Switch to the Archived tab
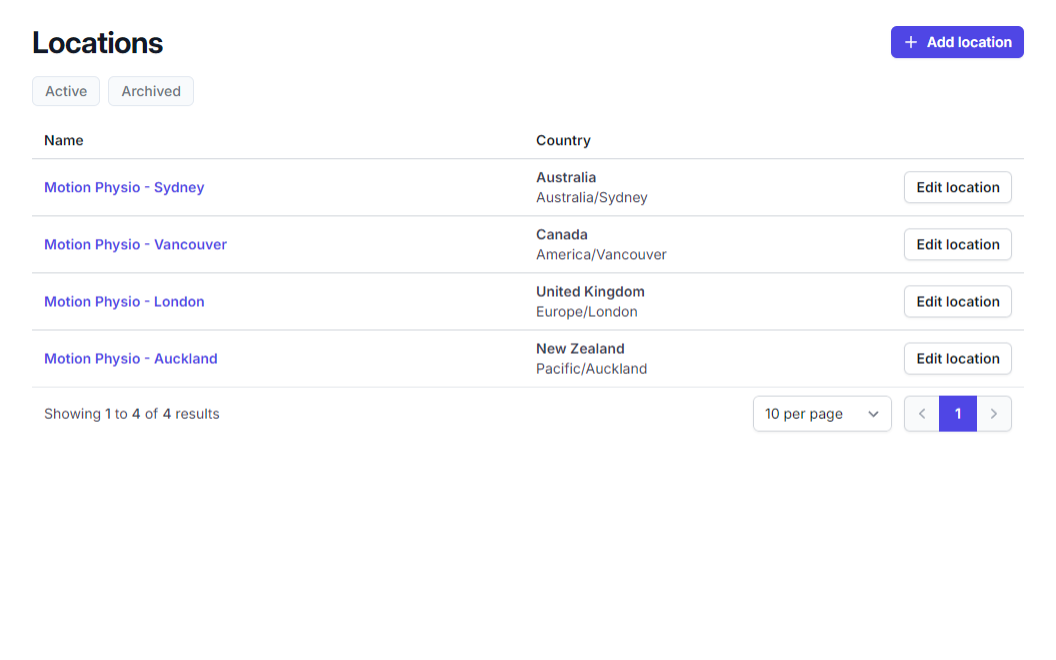Screen dimensions: 1056x660 151,91
